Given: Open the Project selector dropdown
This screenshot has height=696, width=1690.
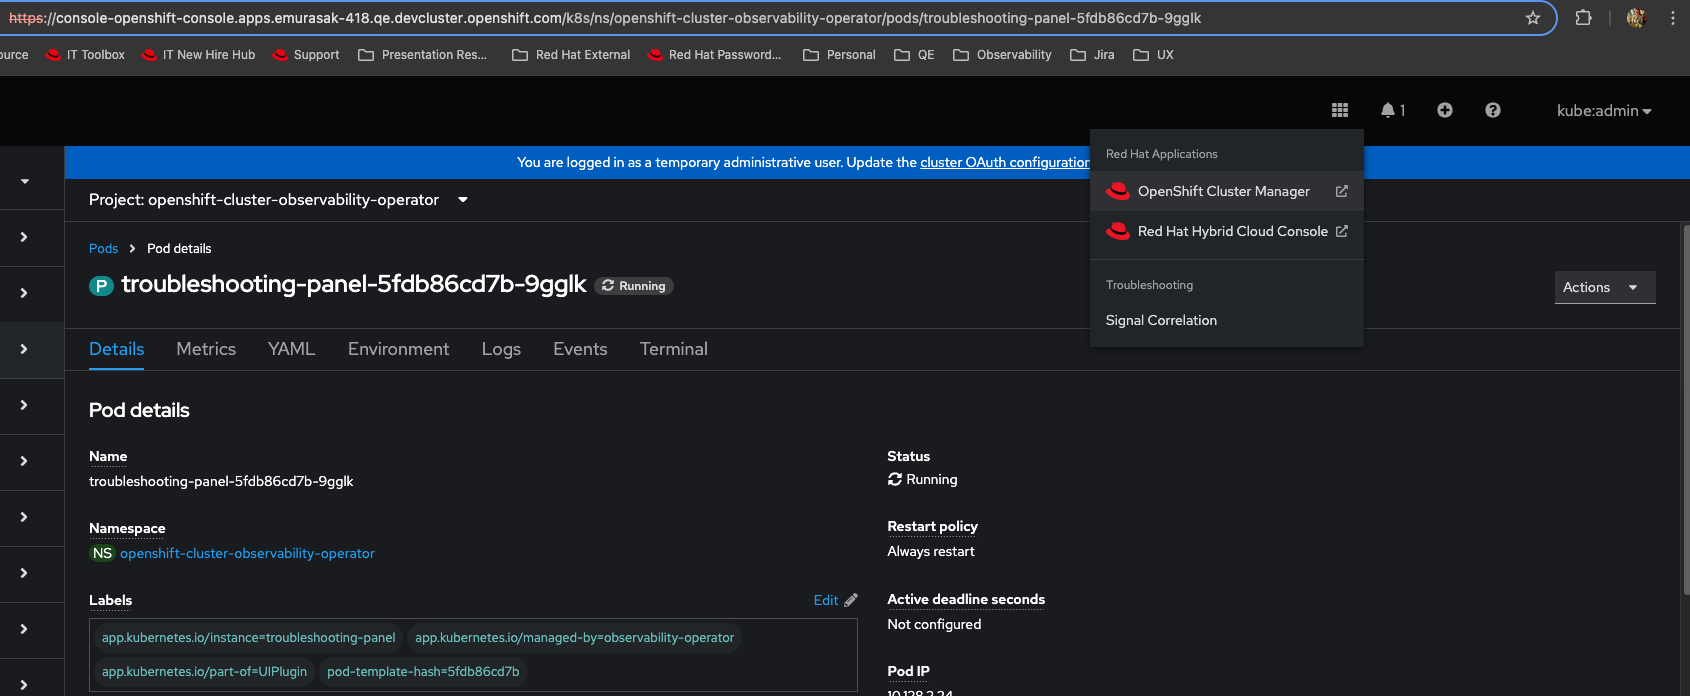Looking at the screenshot, I should pos(279,200).
